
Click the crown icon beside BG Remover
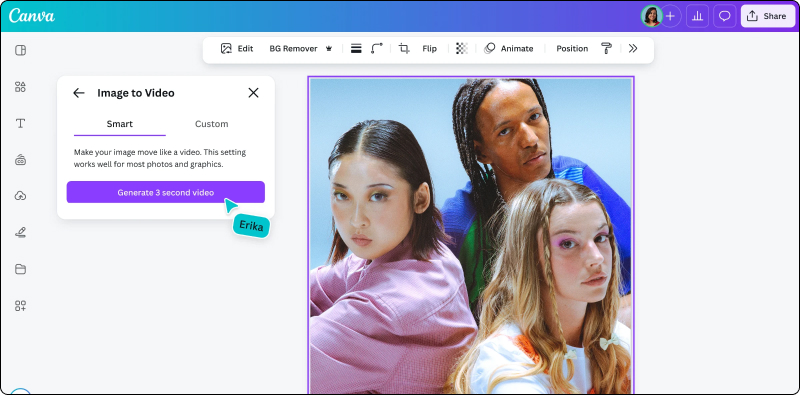point(329,49)
